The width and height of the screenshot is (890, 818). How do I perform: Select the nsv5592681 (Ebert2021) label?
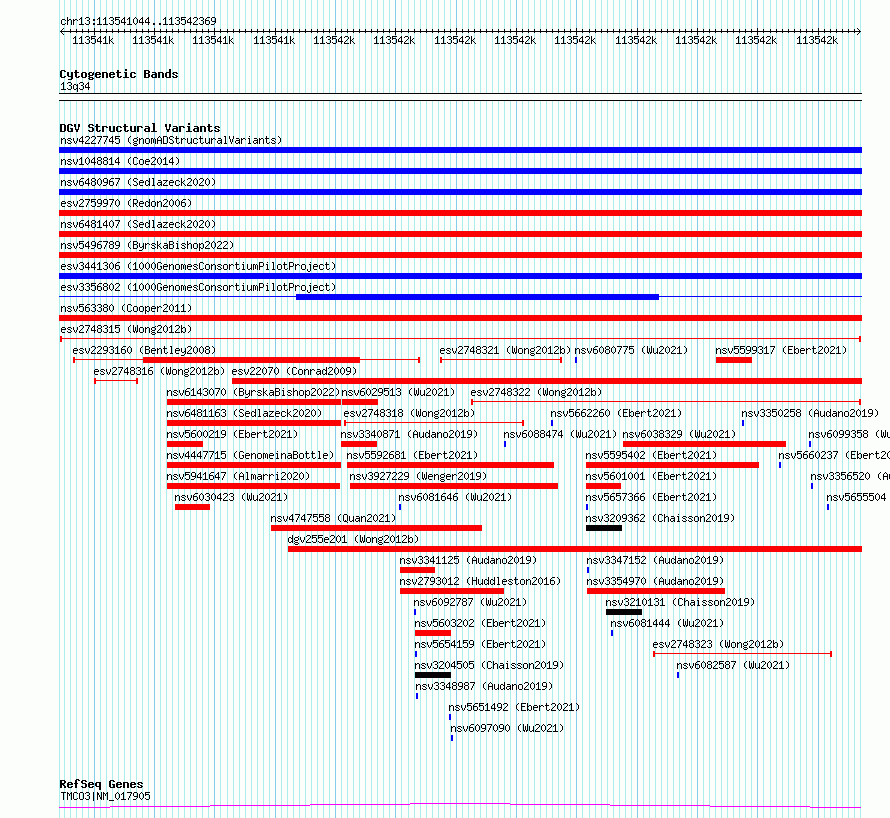pos(412,455)
